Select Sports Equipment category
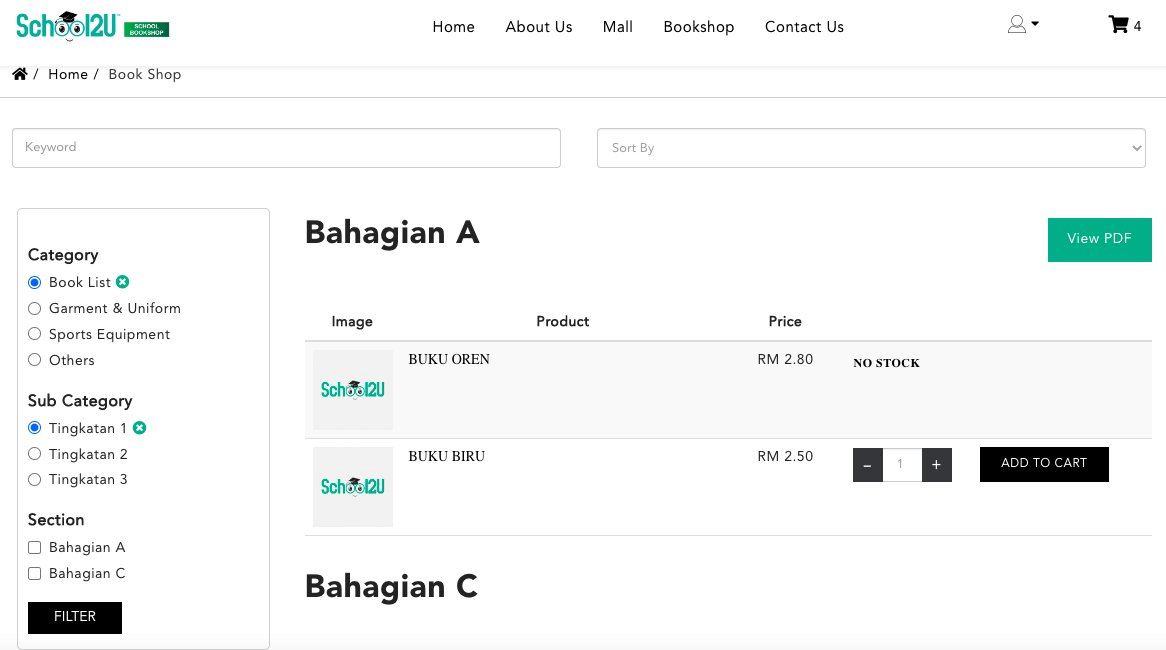Screen dimensions: 1166x650 pyautogui.click(x=34, y=334)
